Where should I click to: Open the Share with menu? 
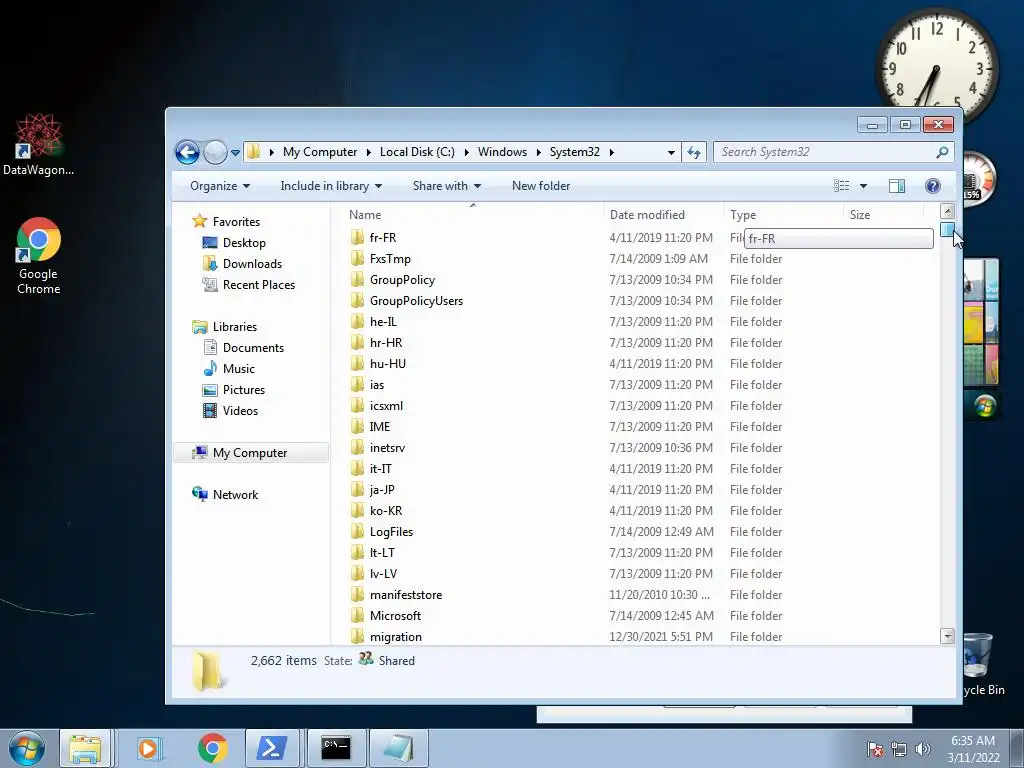(447, 186)
